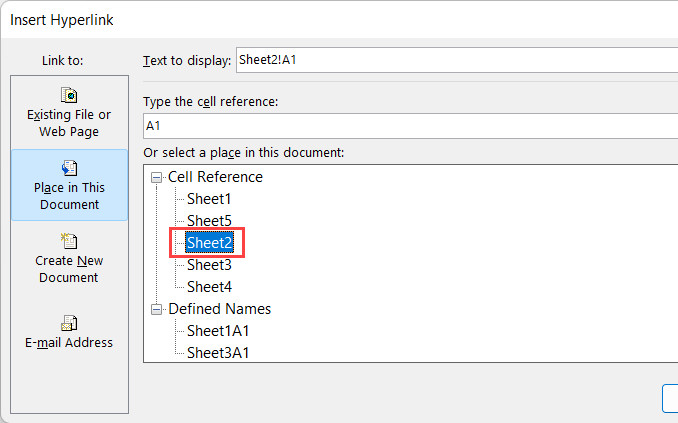
Task: Click the Text to display field
Action: [455, 60]
